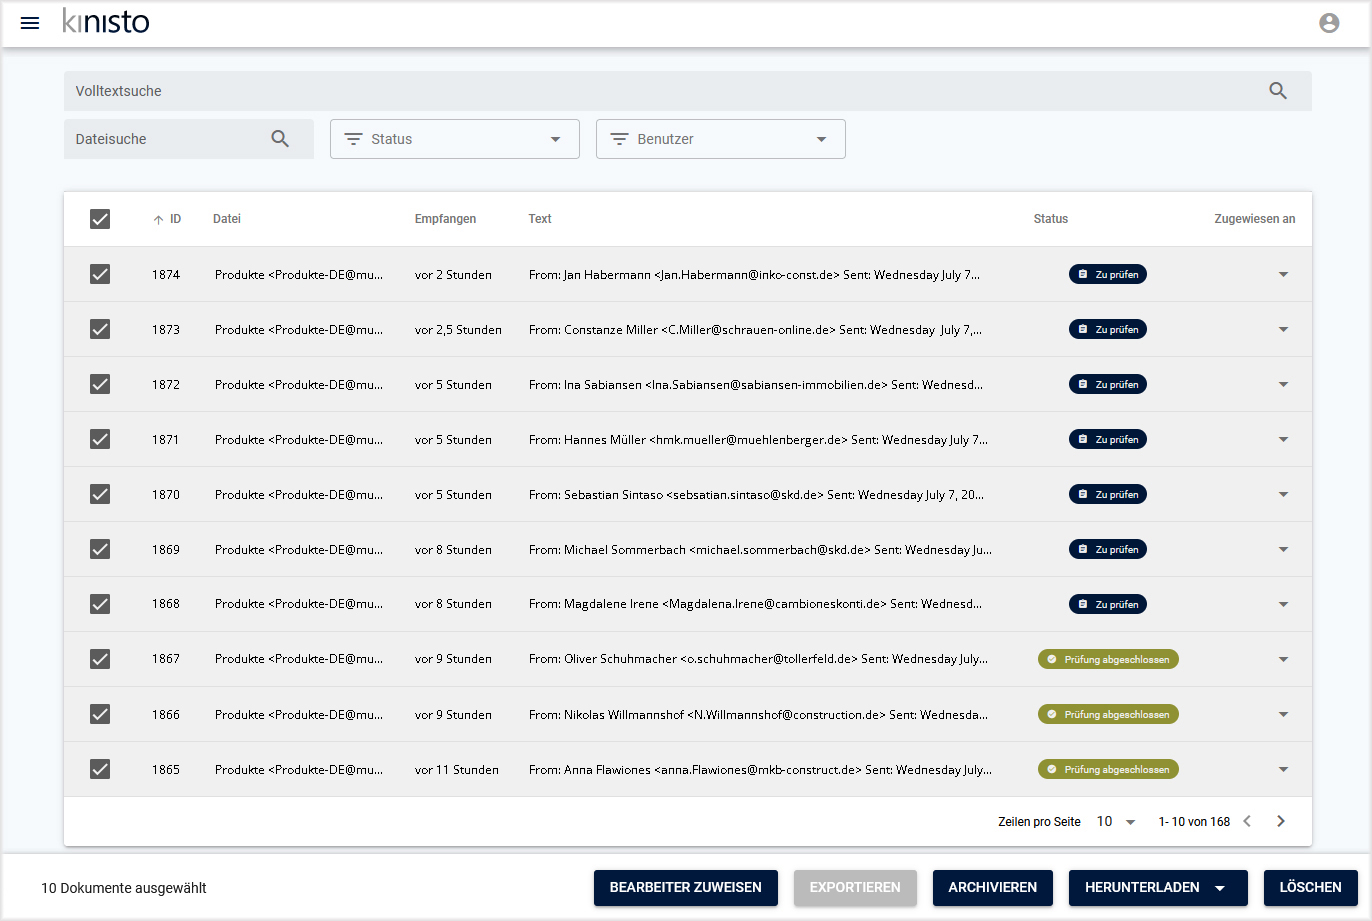Click the Dateisuche search icon
The width and height of the screenshot is (1372, 921).
[x=280, y=139]
